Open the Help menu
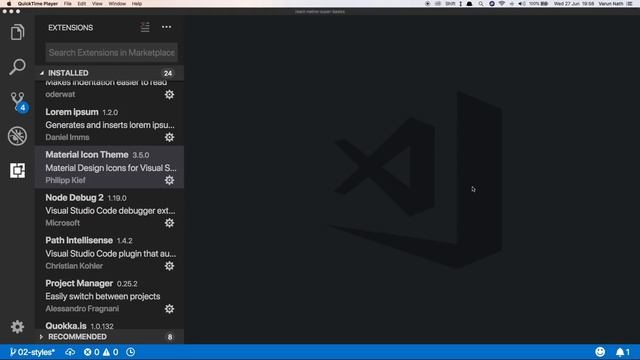This screenshot has width=640, height=360. [137, 4]
